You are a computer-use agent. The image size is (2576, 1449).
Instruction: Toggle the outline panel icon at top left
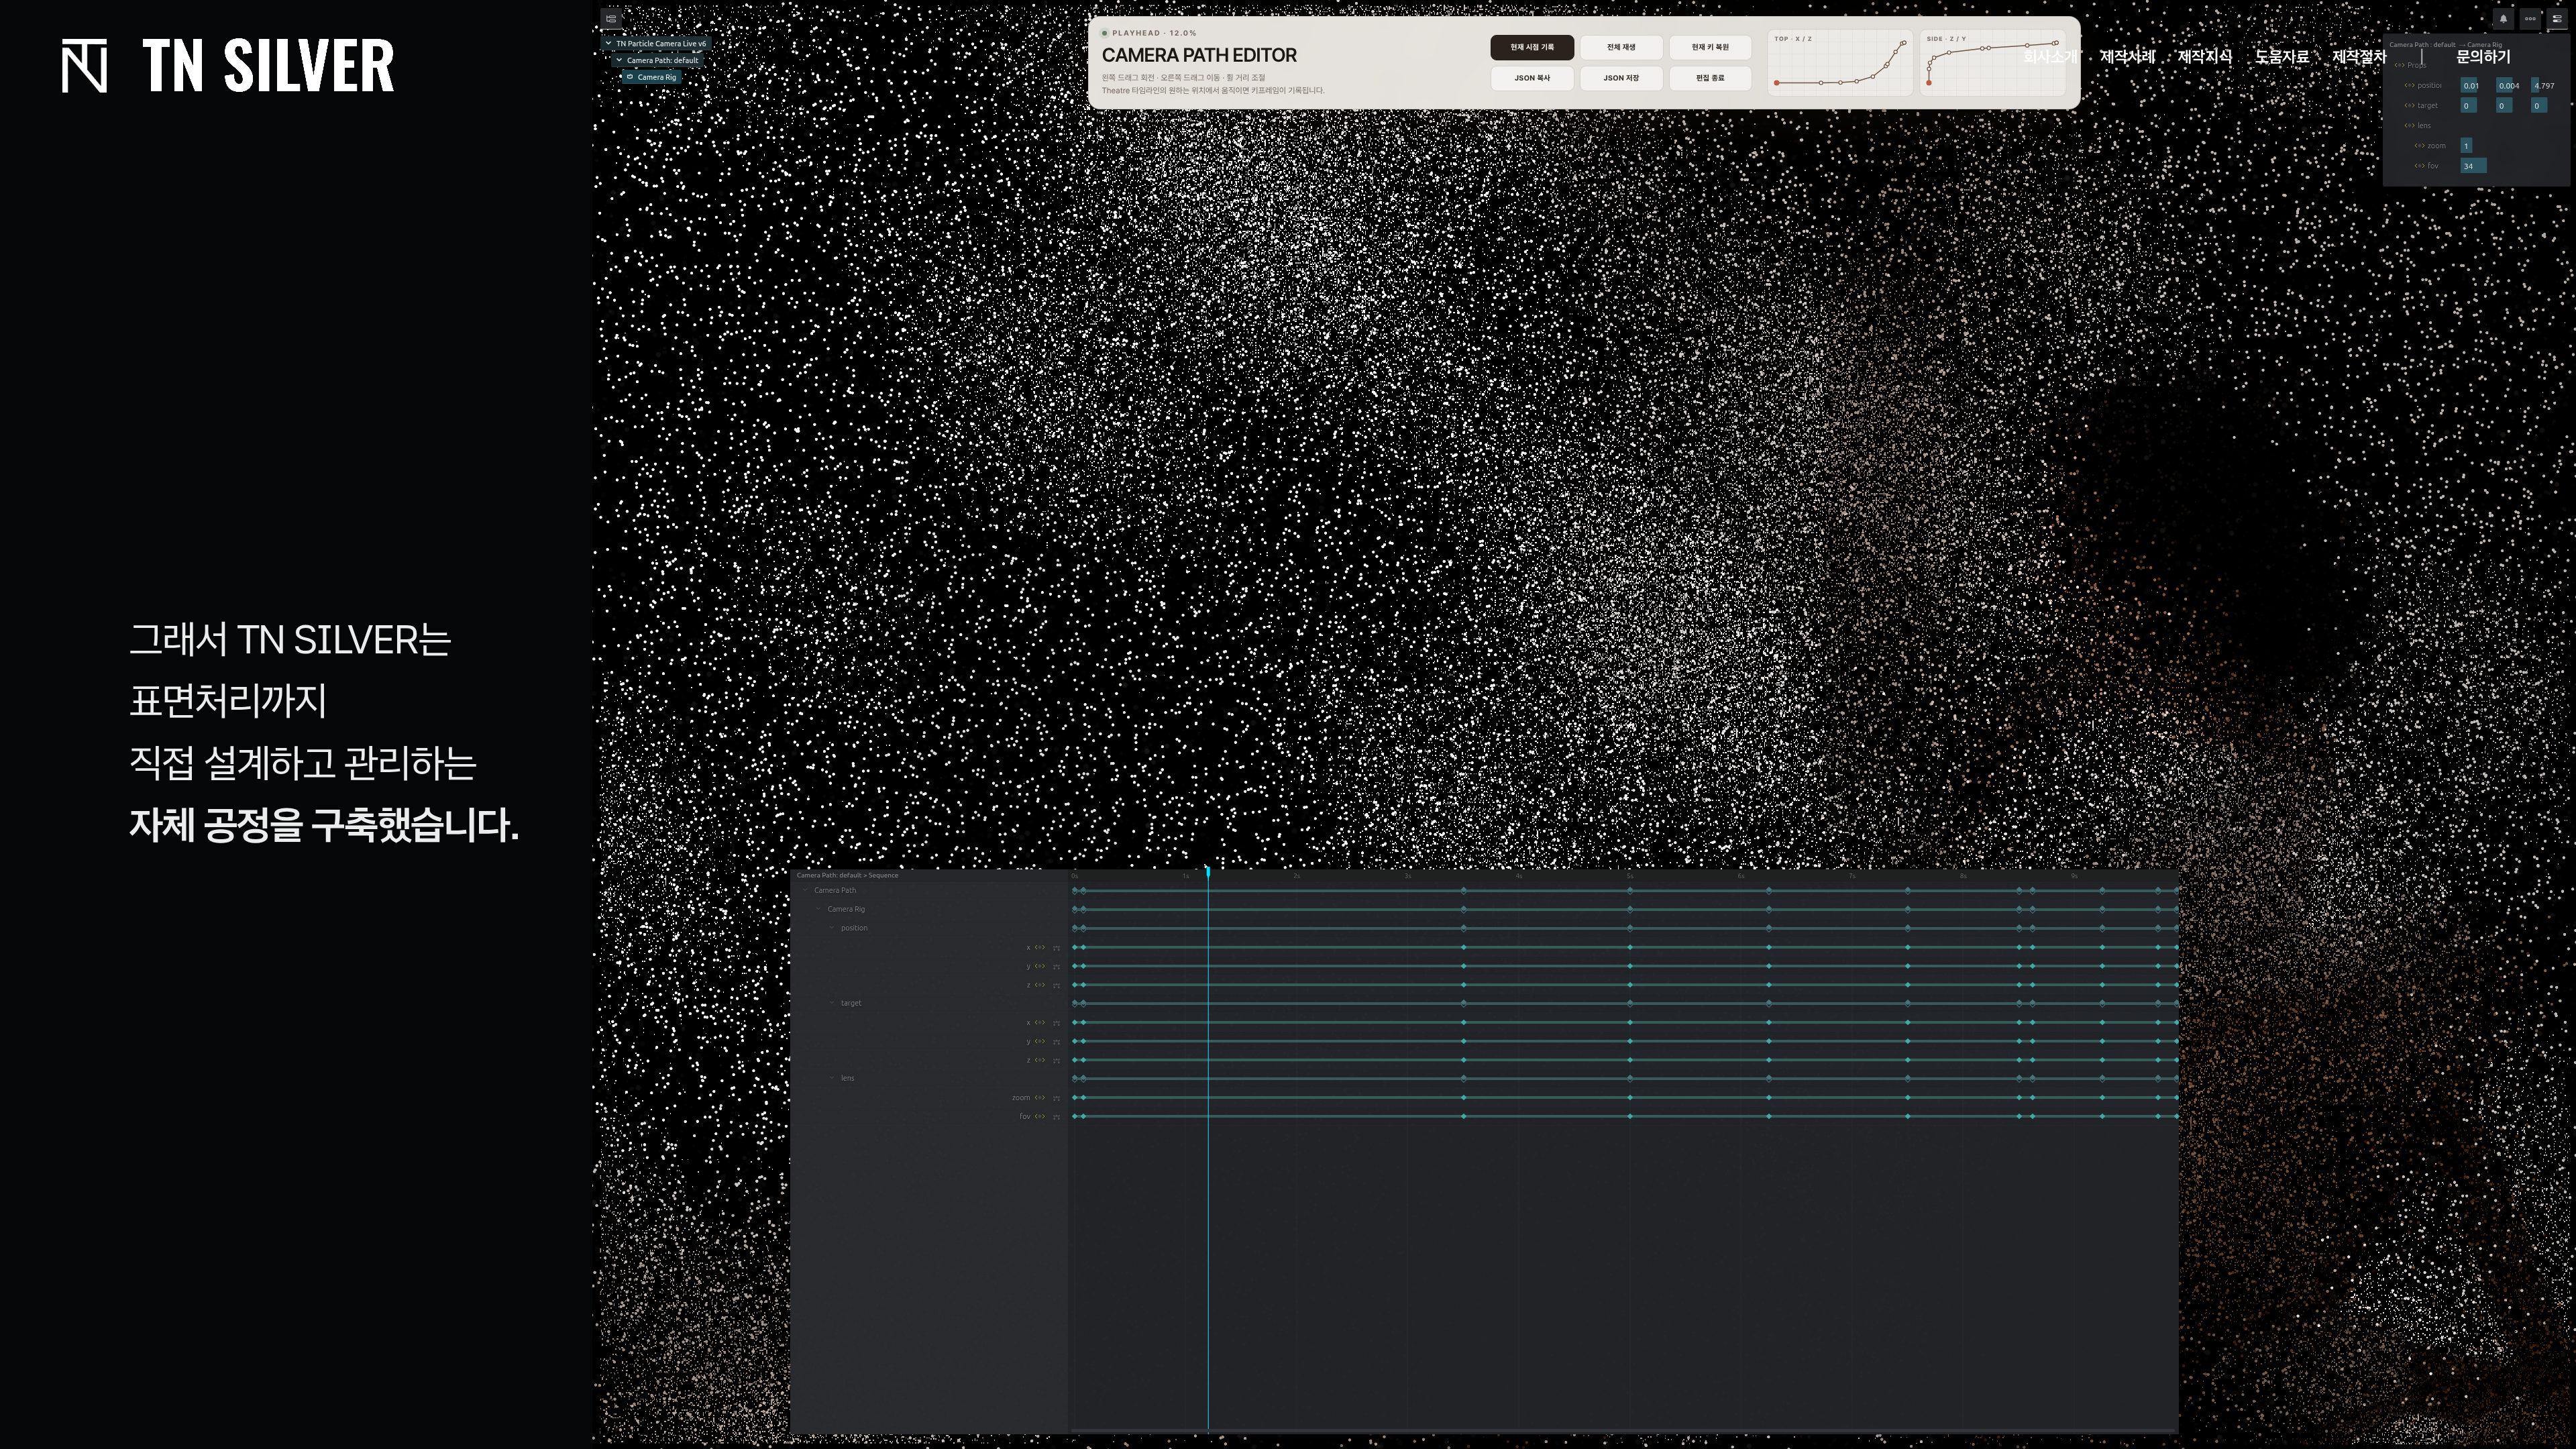coord(612,18)
